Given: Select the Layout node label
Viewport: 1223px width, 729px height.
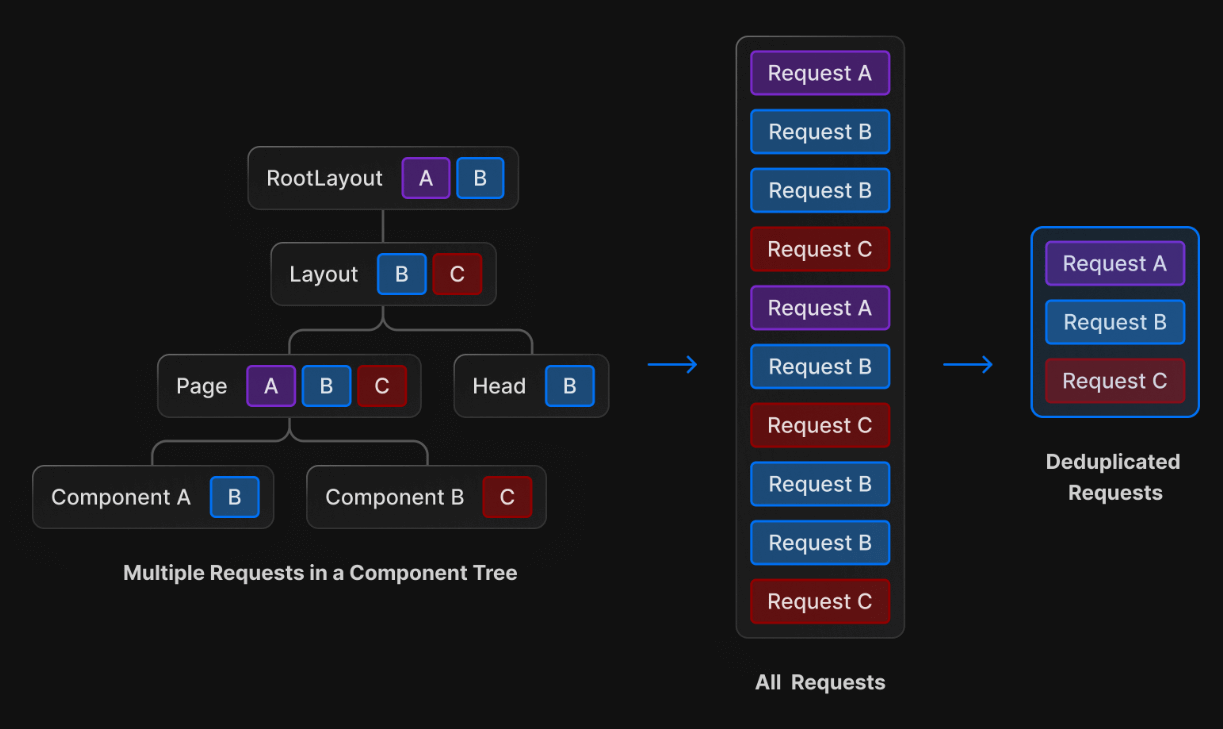Looking at the screenshot, I should pos(324,274).
